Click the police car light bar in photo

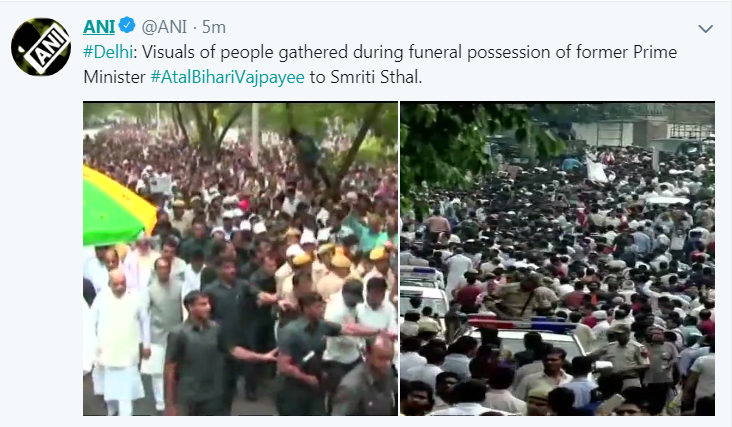tap(521, 324)
